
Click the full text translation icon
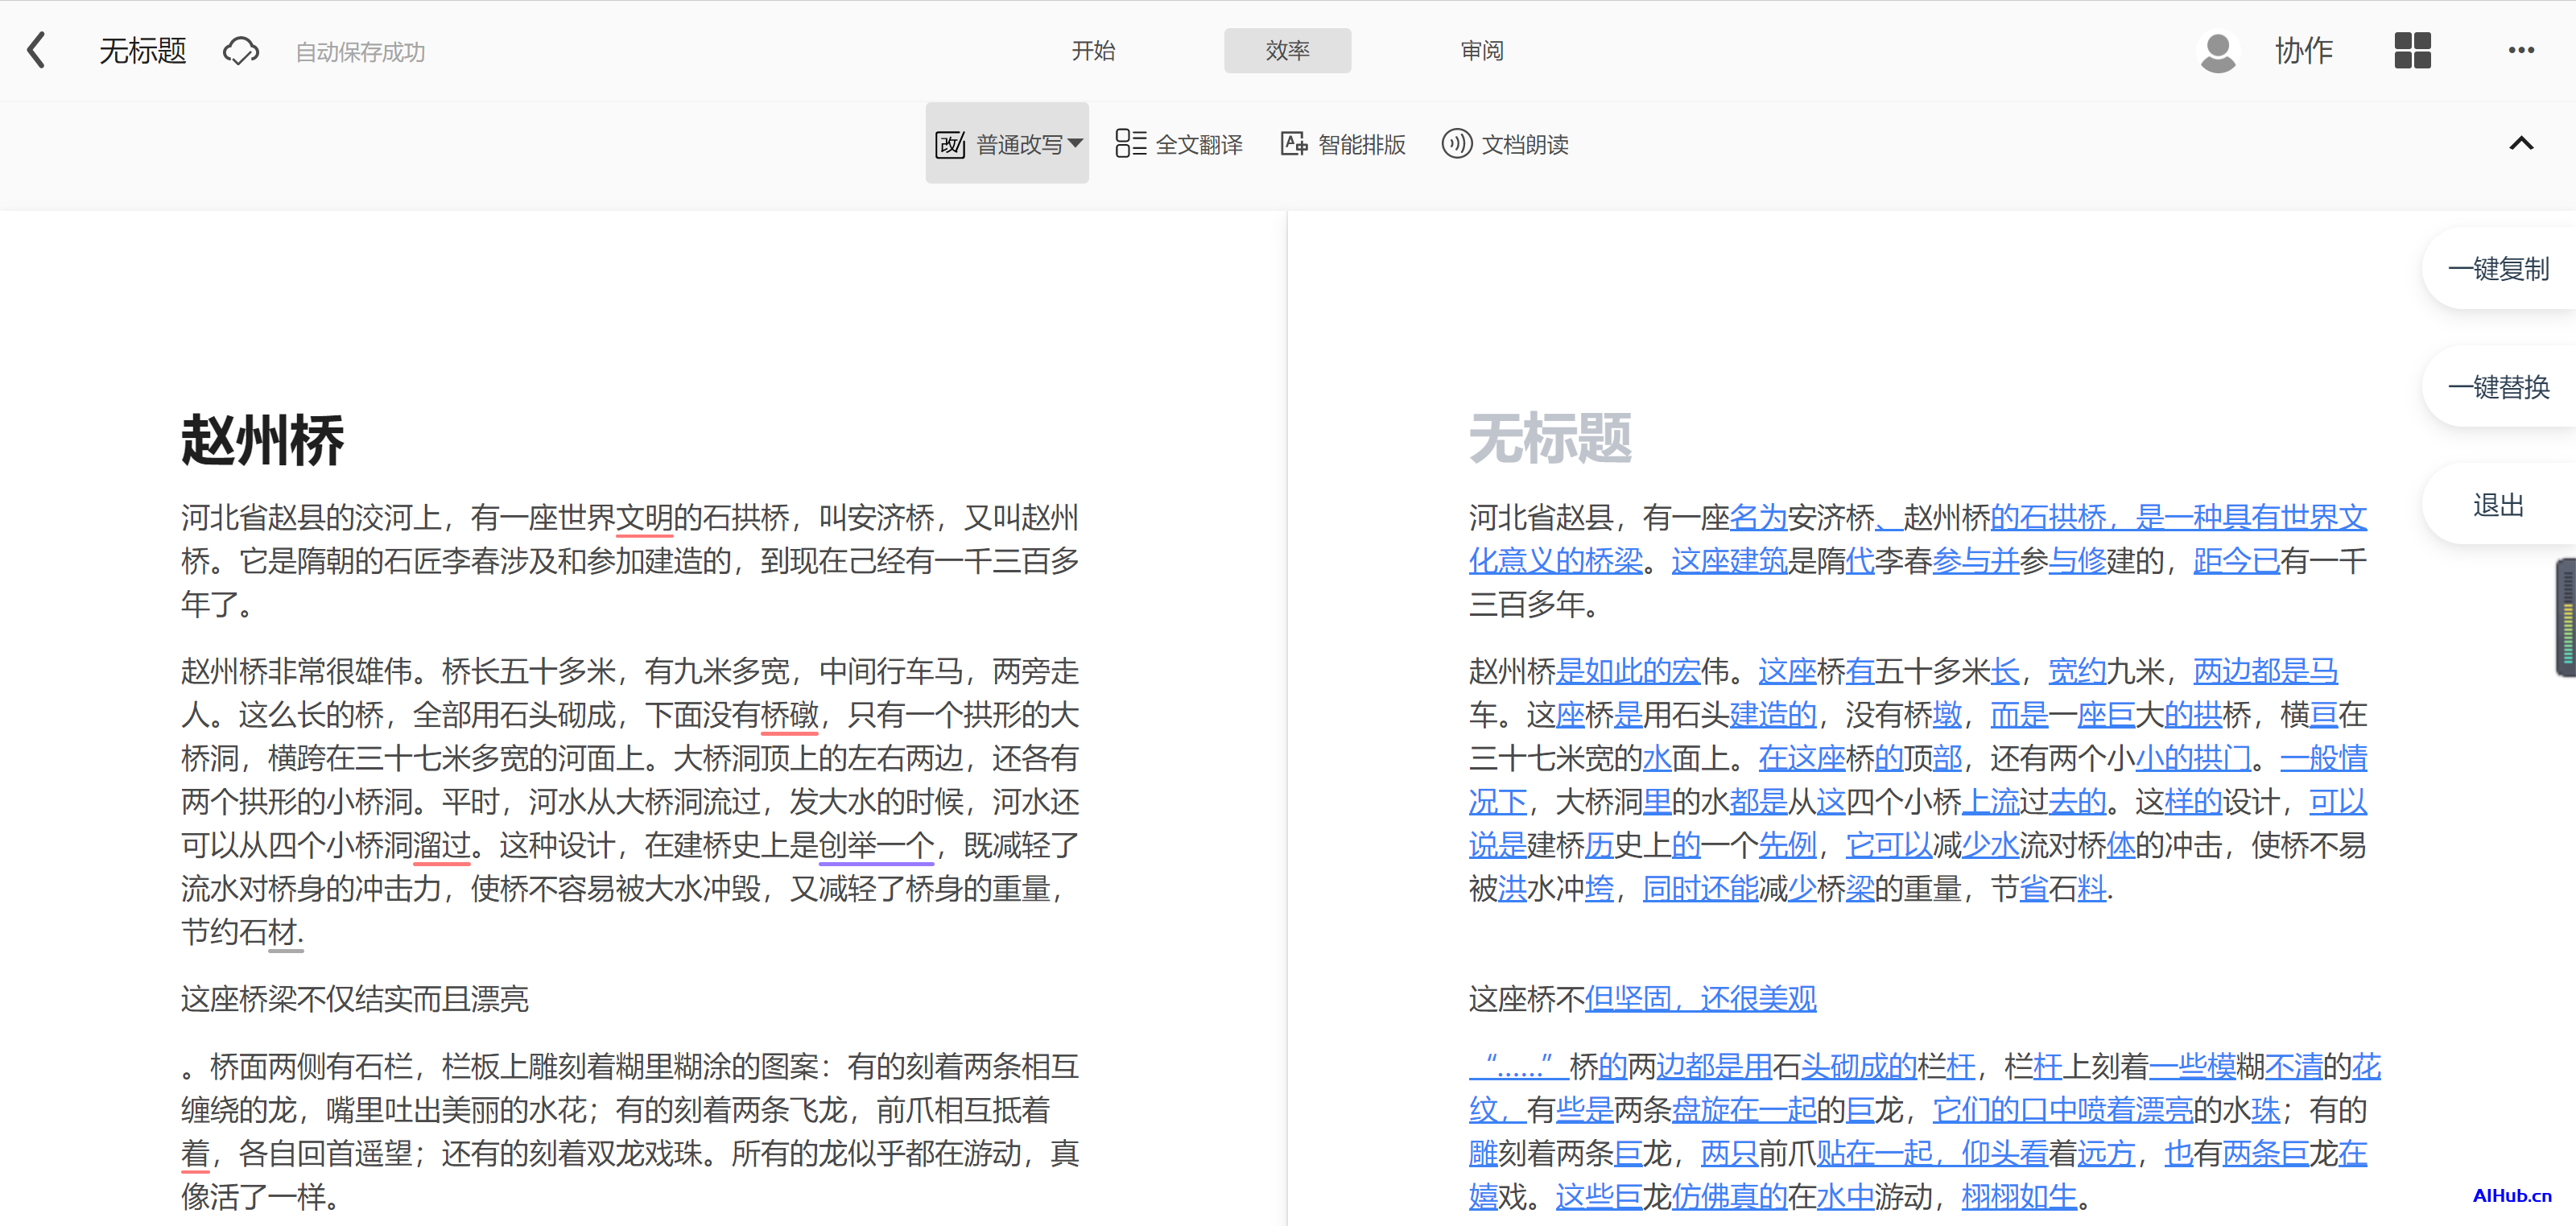(x=1130, y=144)
